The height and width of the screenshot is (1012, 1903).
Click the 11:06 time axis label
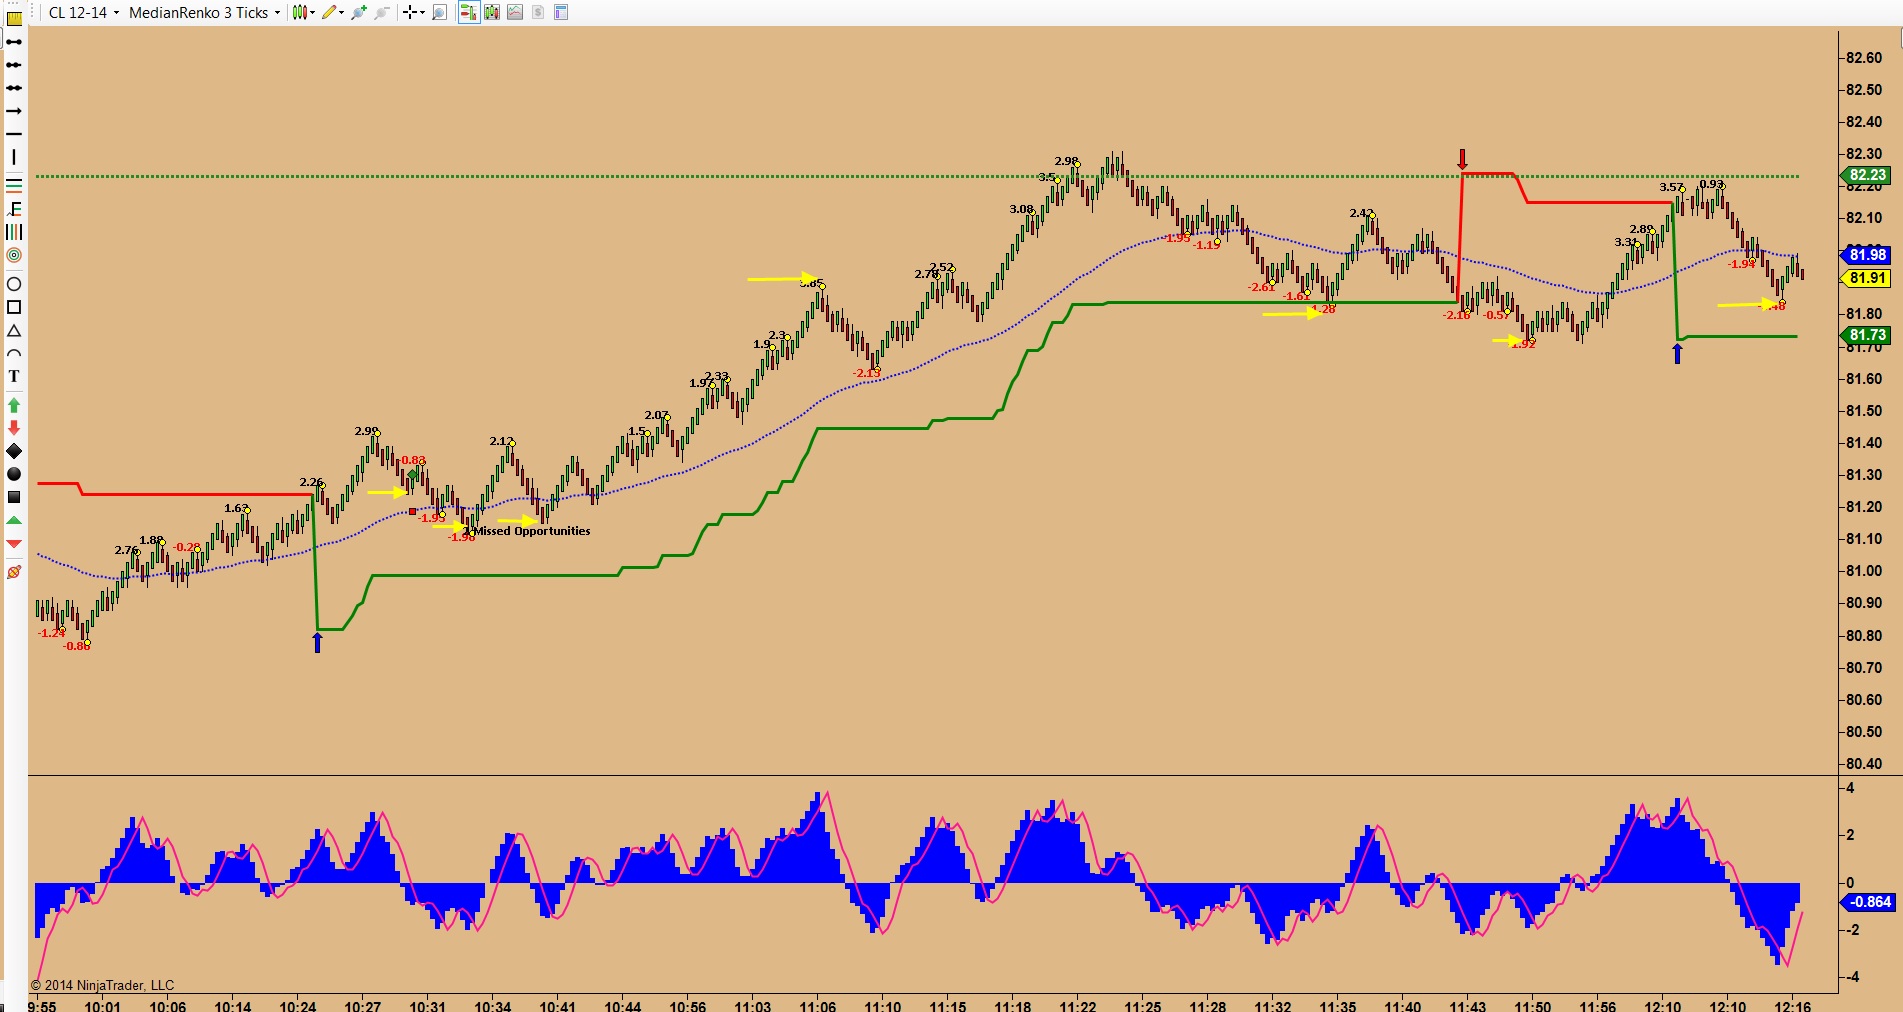(x=818, y=1005)
